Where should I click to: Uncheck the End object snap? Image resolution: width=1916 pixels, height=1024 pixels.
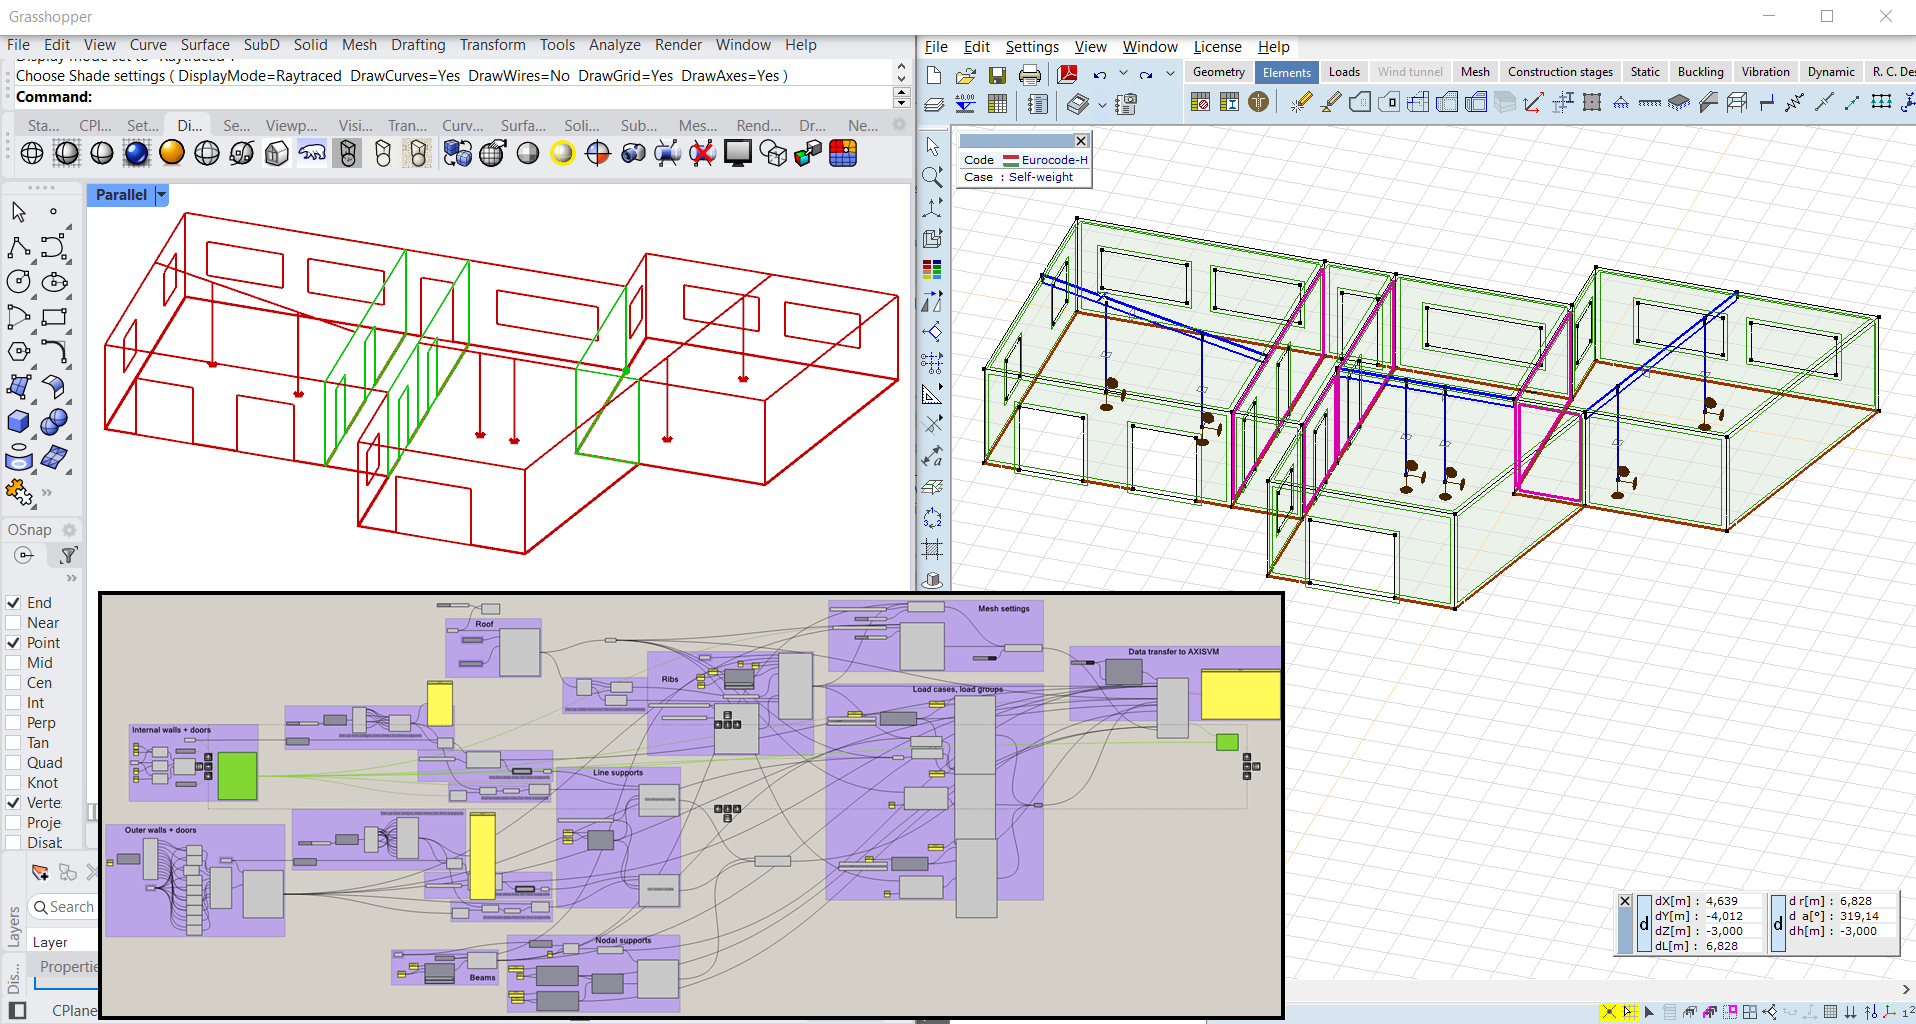click(x=14, y=603)
